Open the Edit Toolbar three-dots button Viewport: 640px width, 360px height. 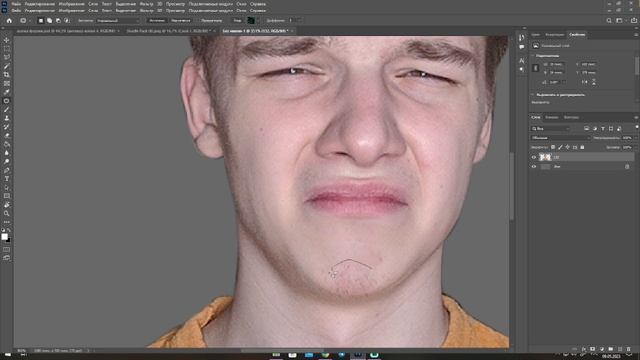[x=7, y=222]
